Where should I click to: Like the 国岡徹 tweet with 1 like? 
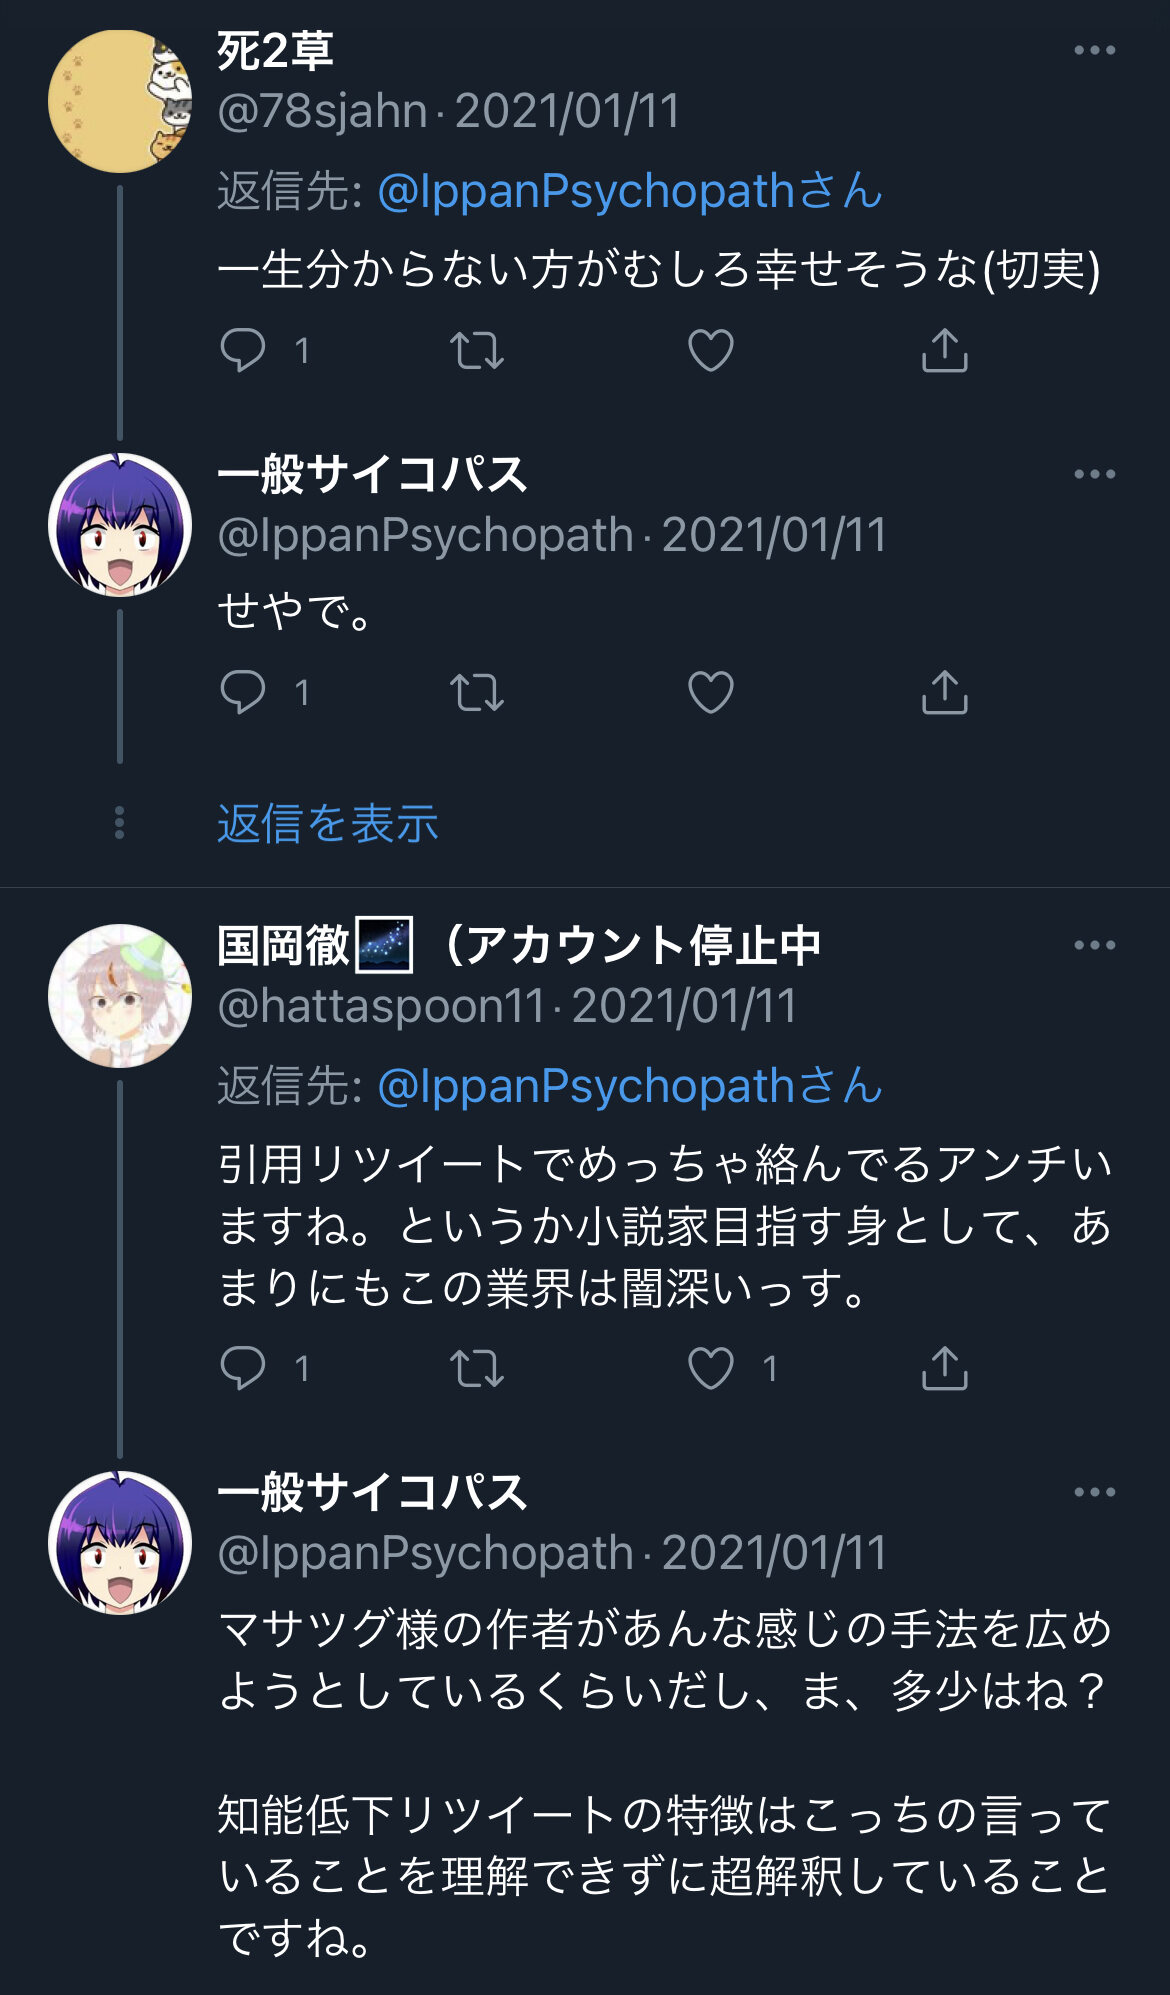coord(711,1369)
